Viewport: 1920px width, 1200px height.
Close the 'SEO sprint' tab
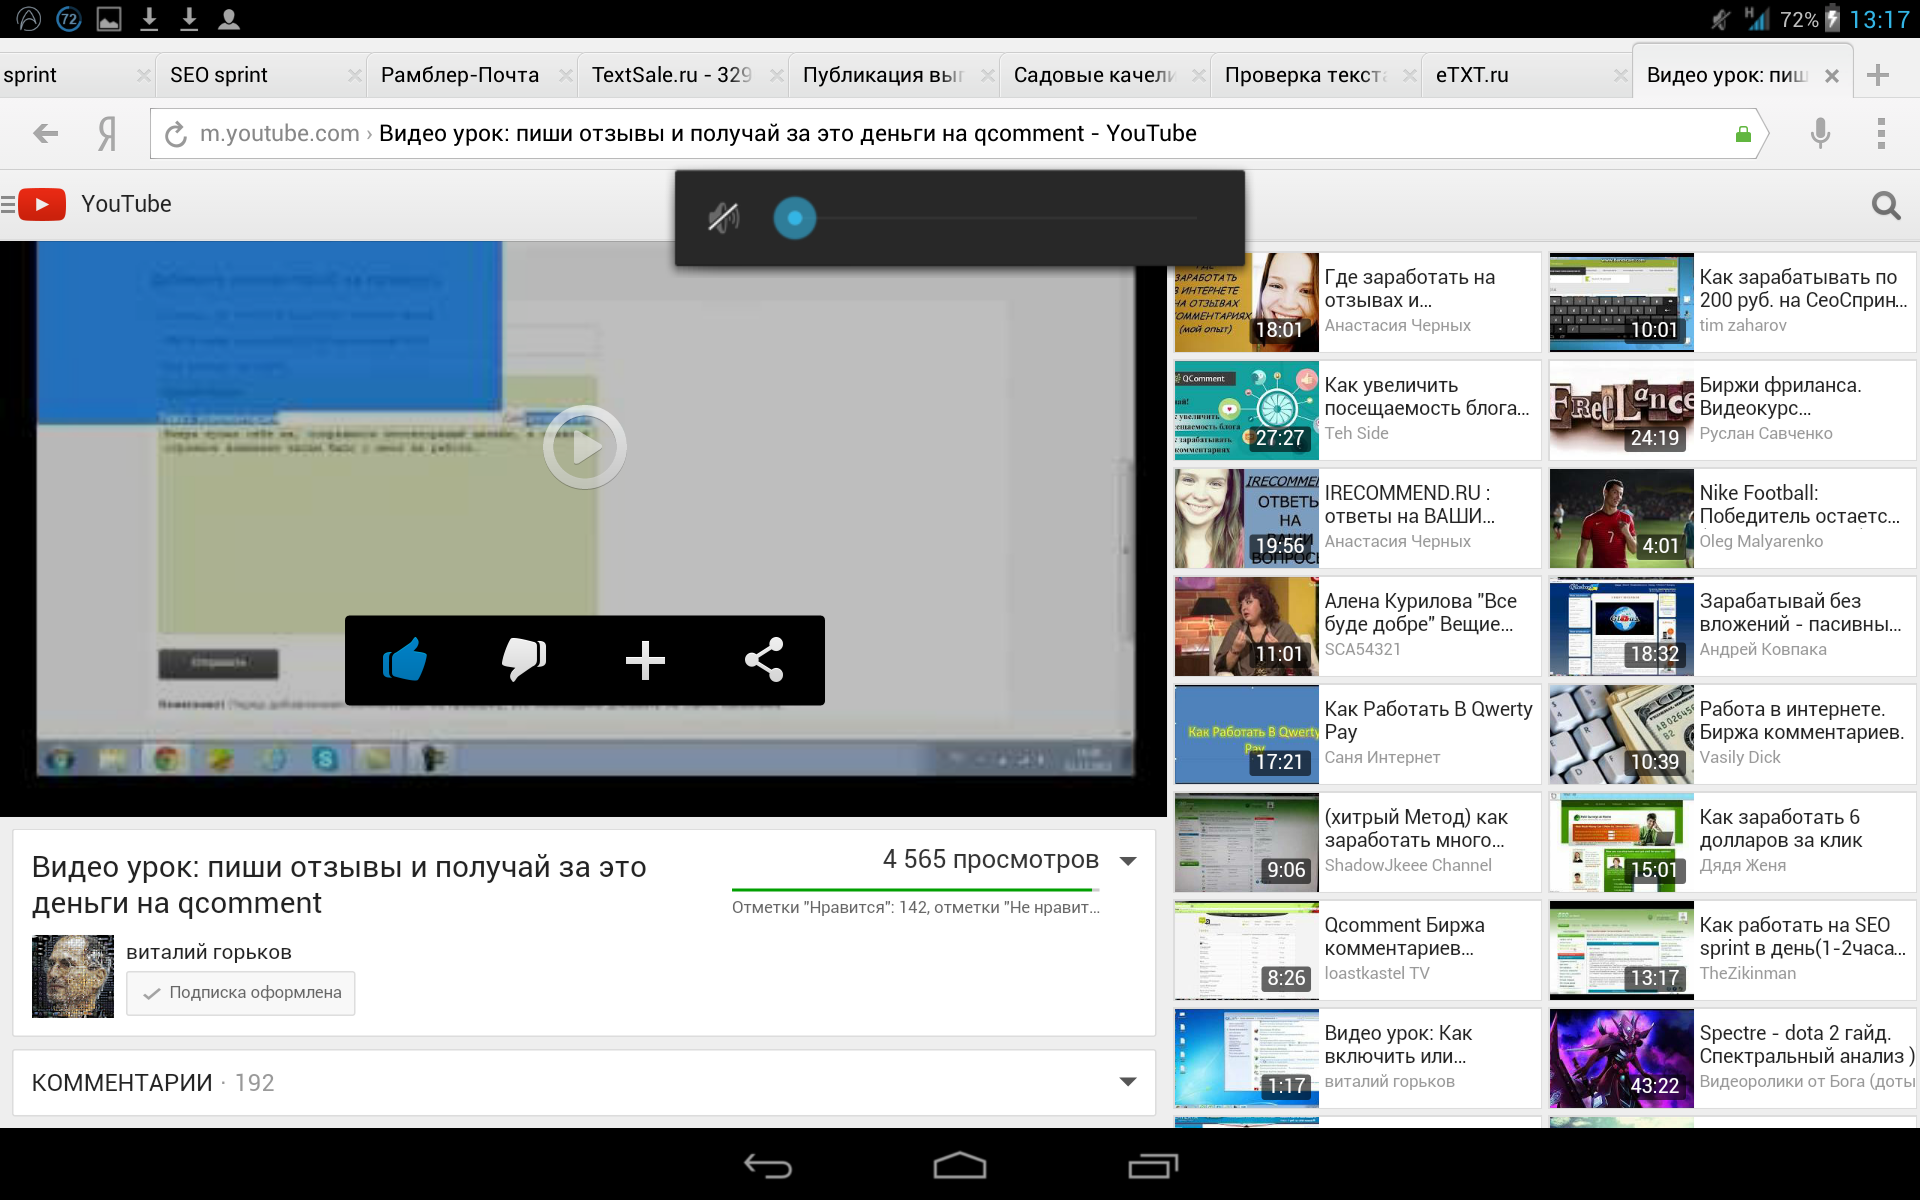[354, 75]
